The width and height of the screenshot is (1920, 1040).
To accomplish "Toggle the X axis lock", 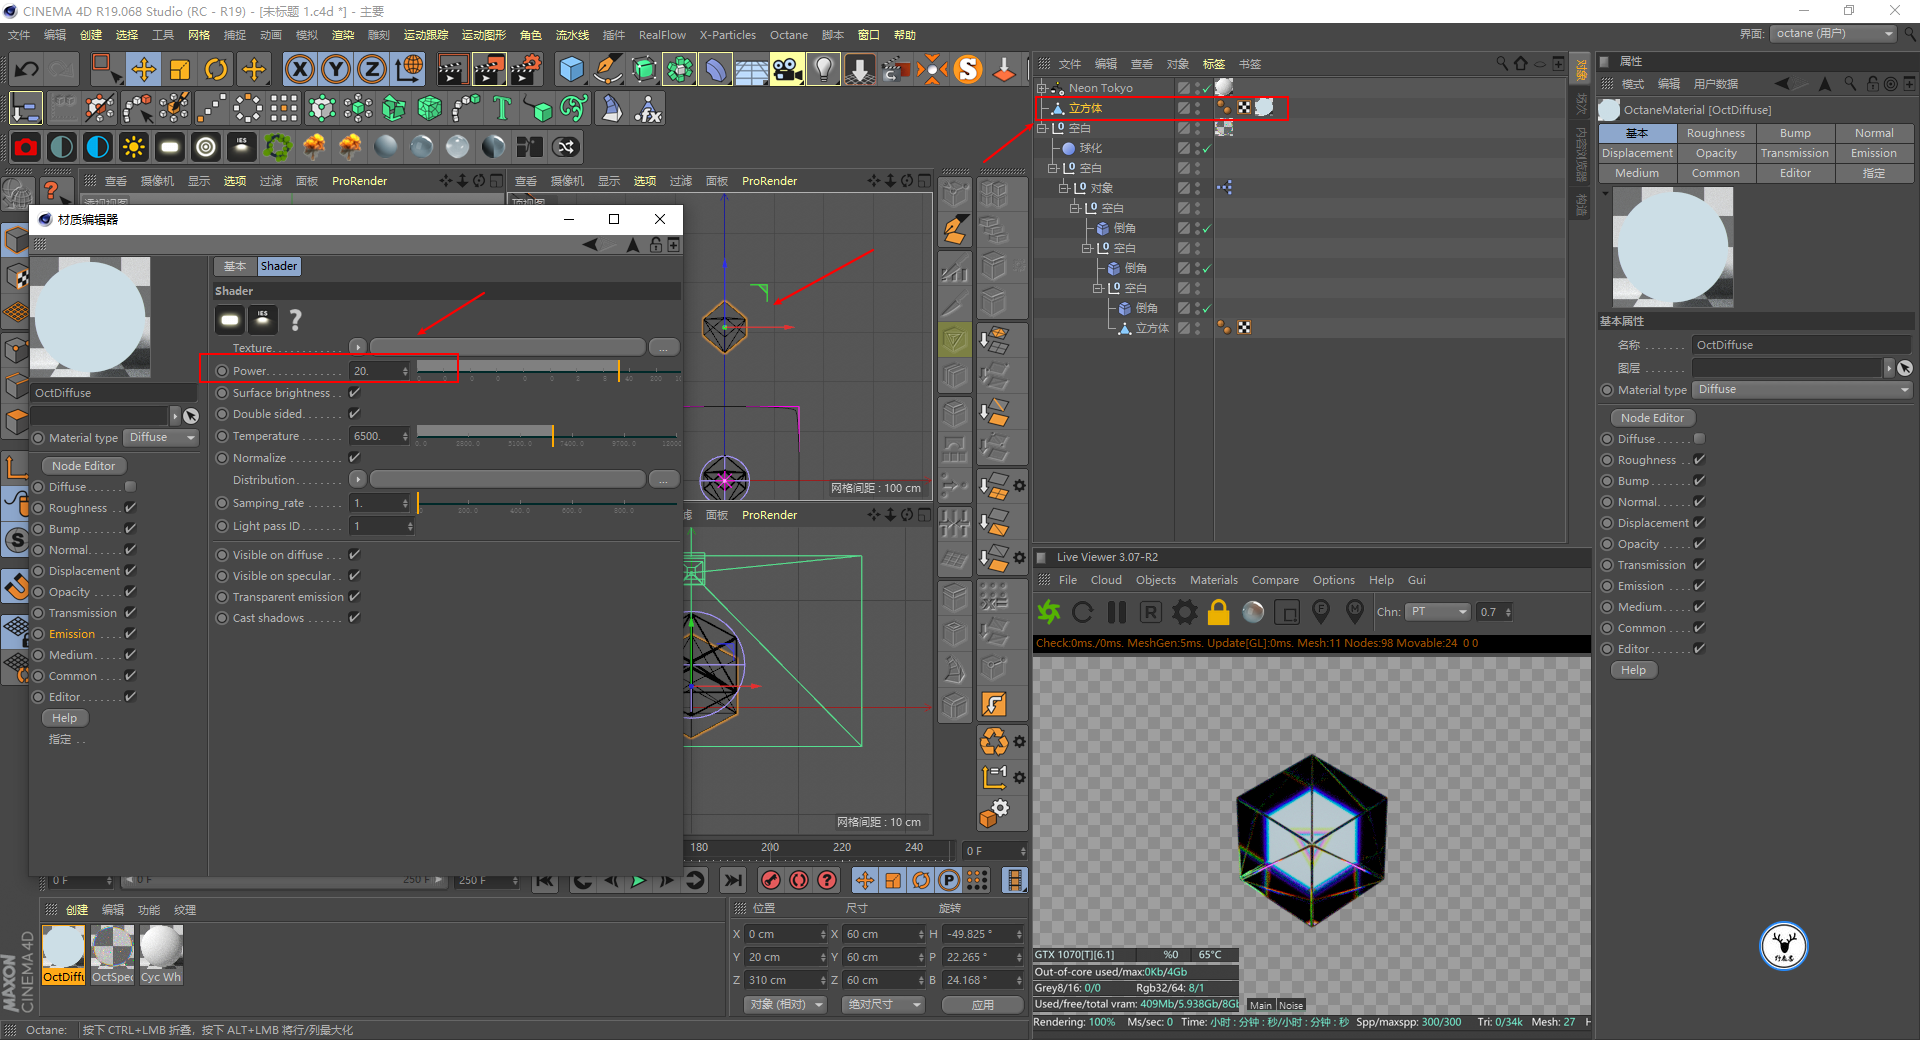I will (x=299, y=69).
